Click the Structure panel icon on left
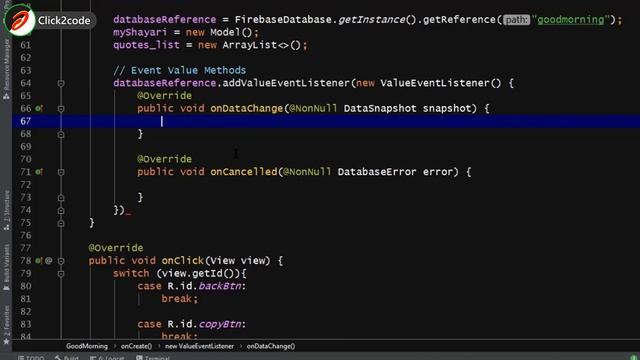The width and height of the screenshot is (640, 360). pos(6,227)
